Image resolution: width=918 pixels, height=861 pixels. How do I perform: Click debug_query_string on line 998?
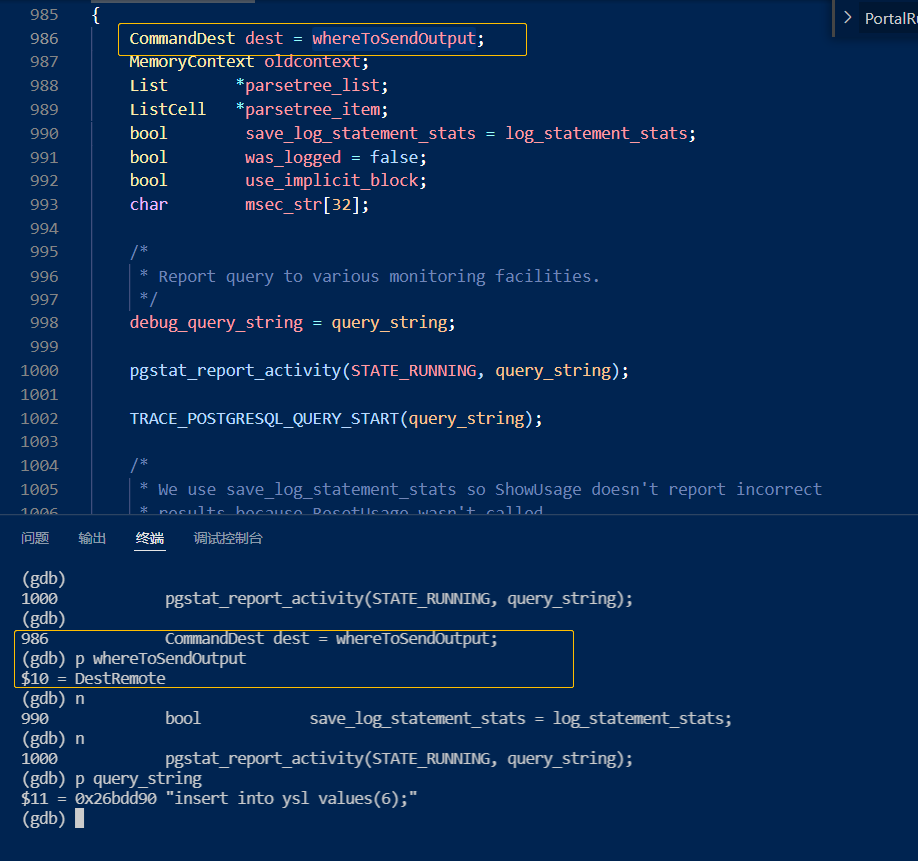pyautogui.click(x=216, y=323)
